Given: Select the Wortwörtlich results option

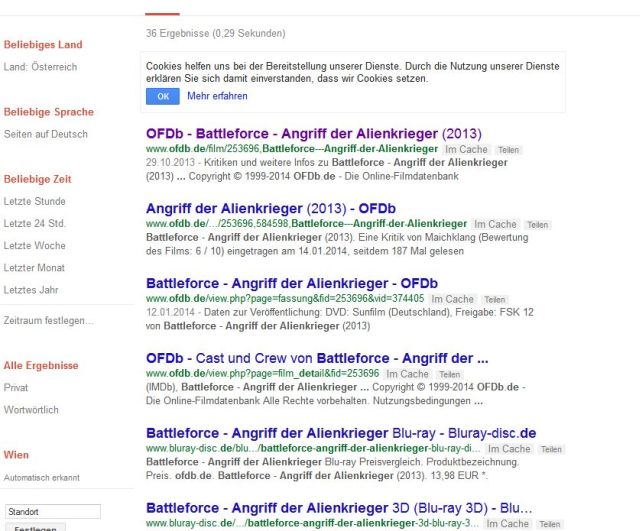Looking at the screenshot, I should 30,410.
